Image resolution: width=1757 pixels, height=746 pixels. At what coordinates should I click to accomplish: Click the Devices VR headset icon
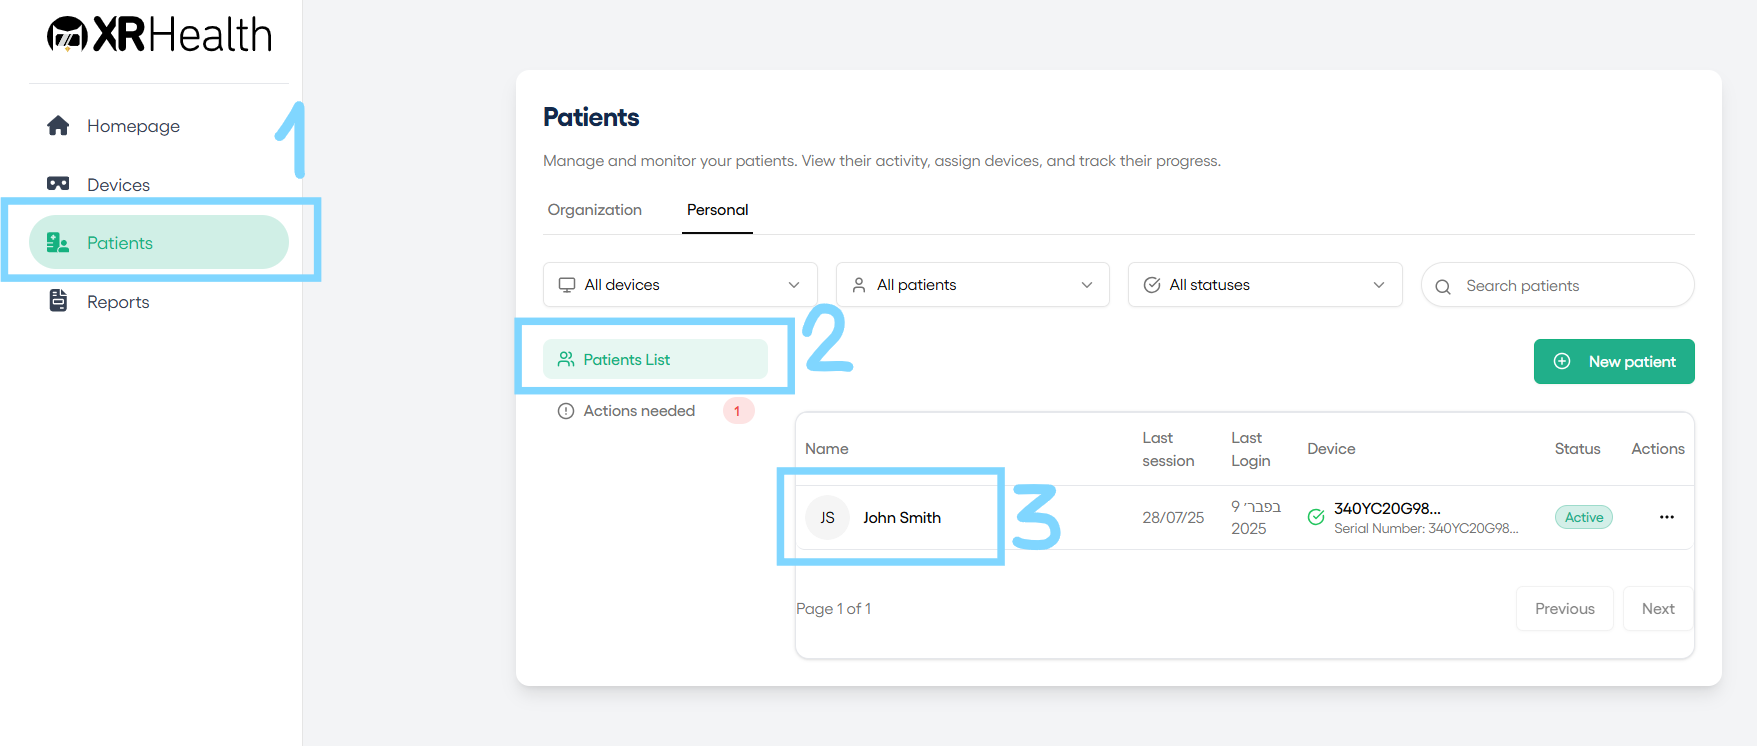point(58,183)
